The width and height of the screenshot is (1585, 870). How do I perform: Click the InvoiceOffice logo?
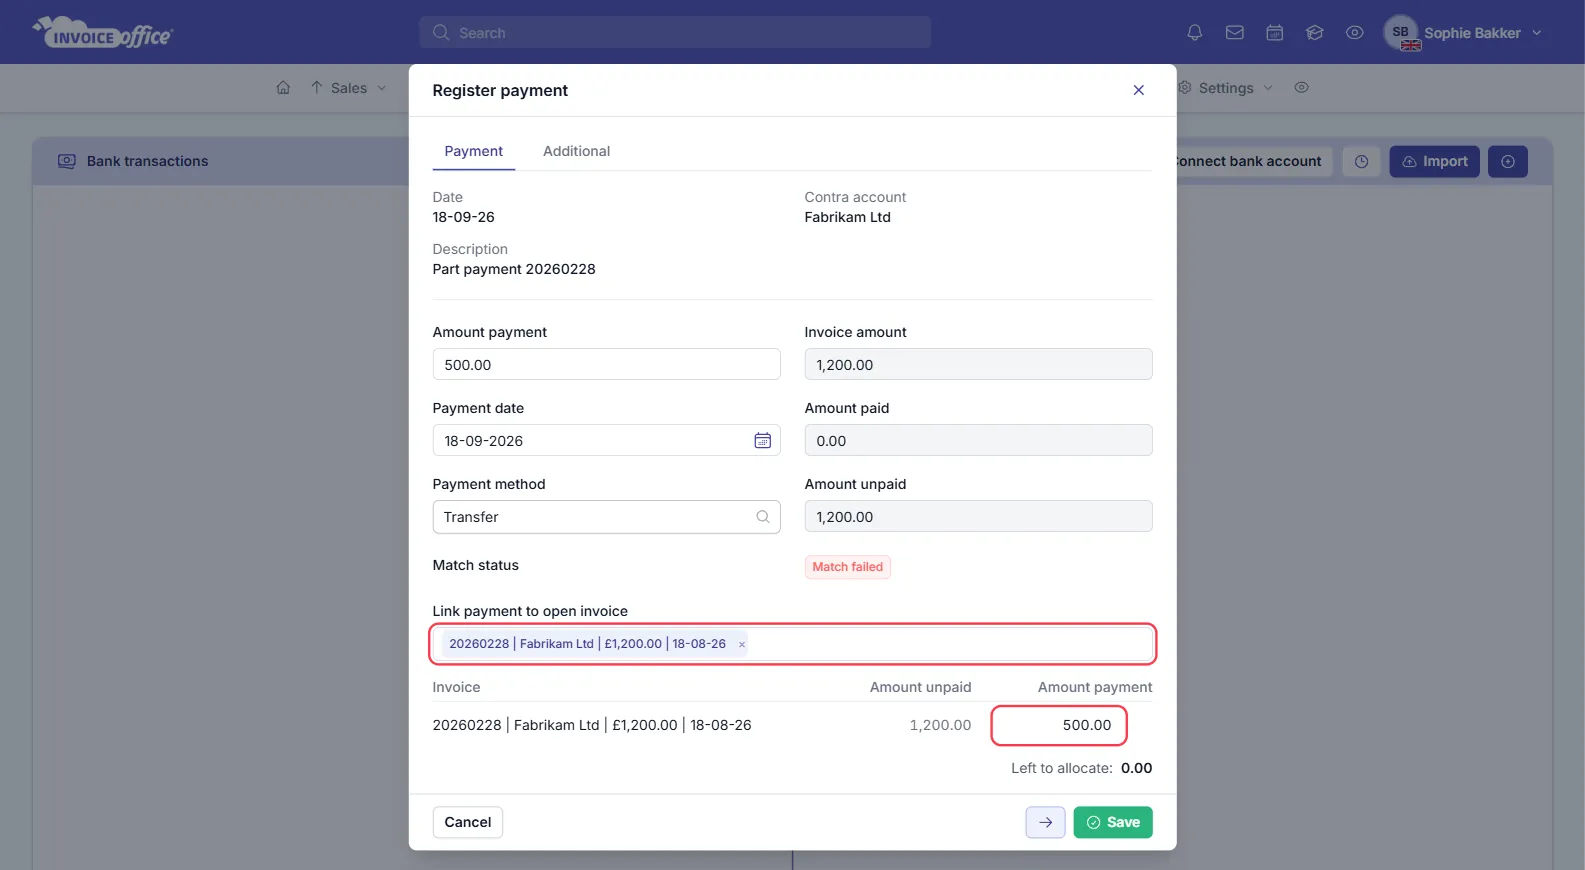tap(103, 33)
